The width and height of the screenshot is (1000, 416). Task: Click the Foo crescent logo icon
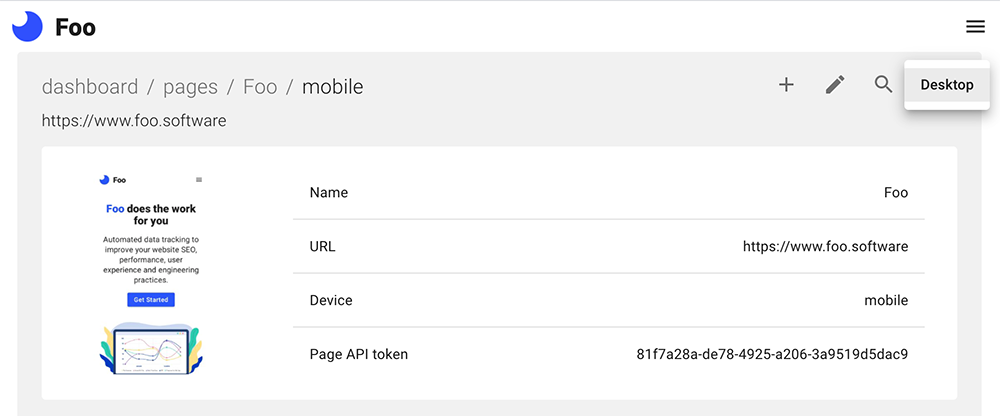tap(27, 27)
